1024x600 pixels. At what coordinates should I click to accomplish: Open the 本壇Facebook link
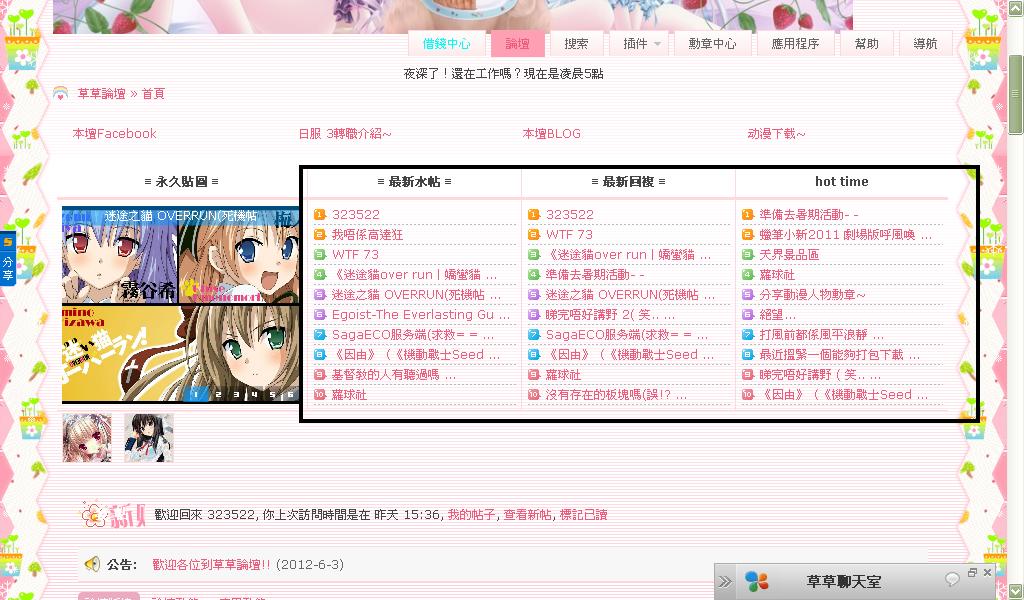click(x=114, y=134)
